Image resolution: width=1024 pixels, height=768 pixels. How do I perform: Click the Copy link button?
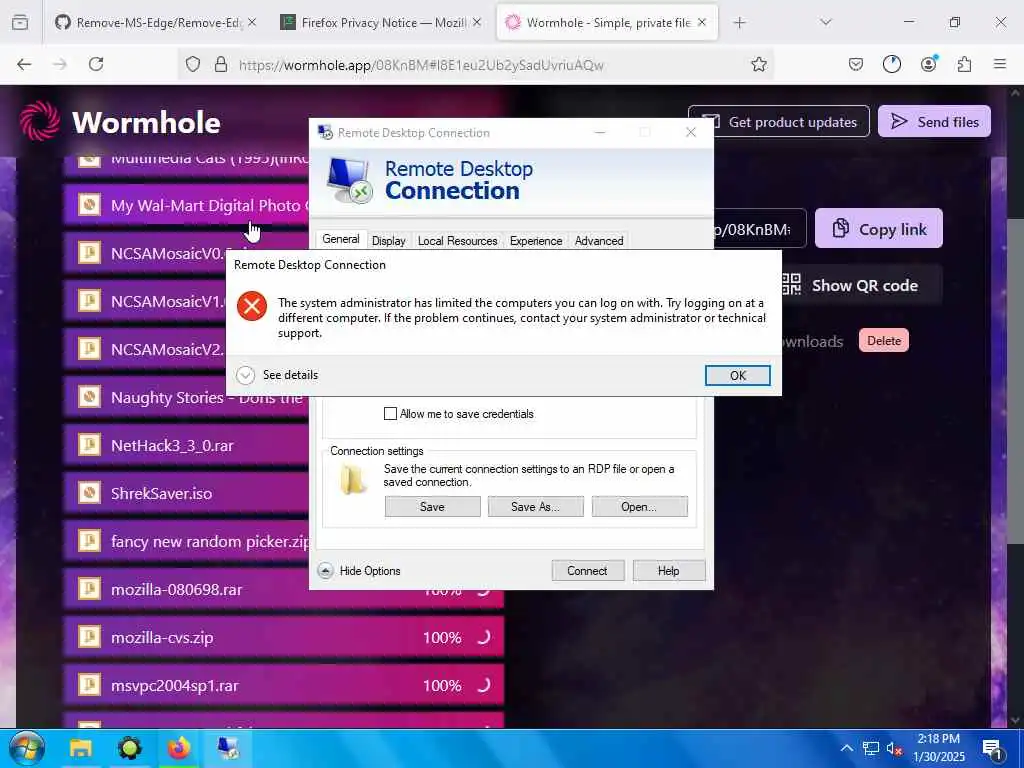tap(878, 229)
